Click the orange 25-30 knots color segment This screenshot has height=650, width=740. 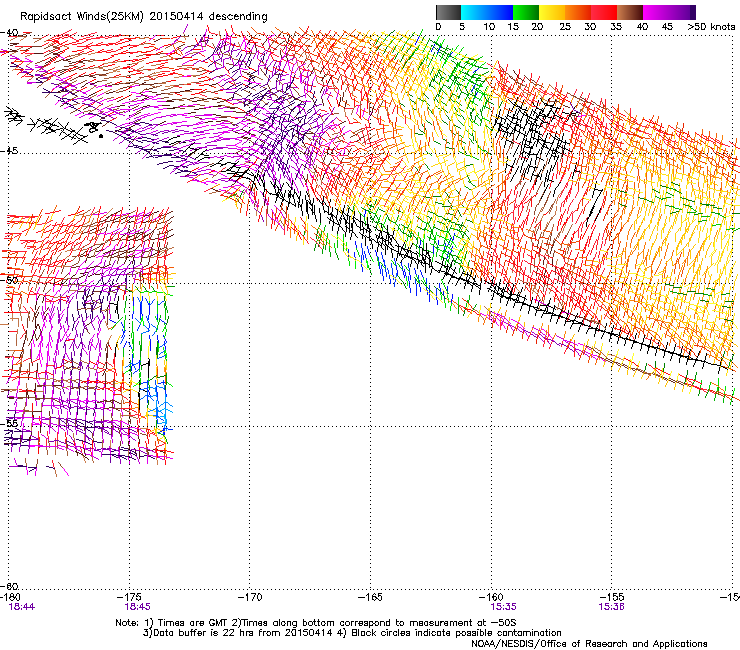point(578,12)
